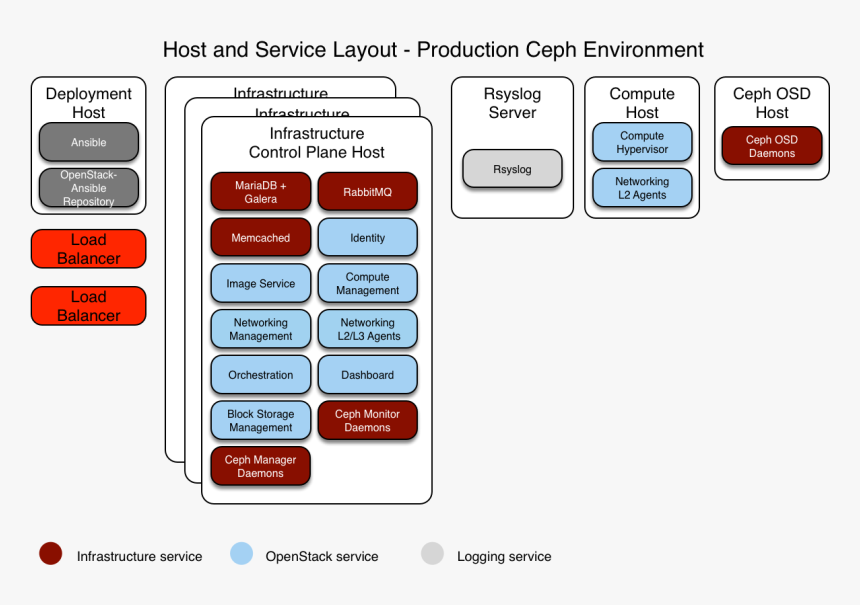Switch to the Compute Host panel
Viewport: 860px width, 605px height.
point(641,103)
